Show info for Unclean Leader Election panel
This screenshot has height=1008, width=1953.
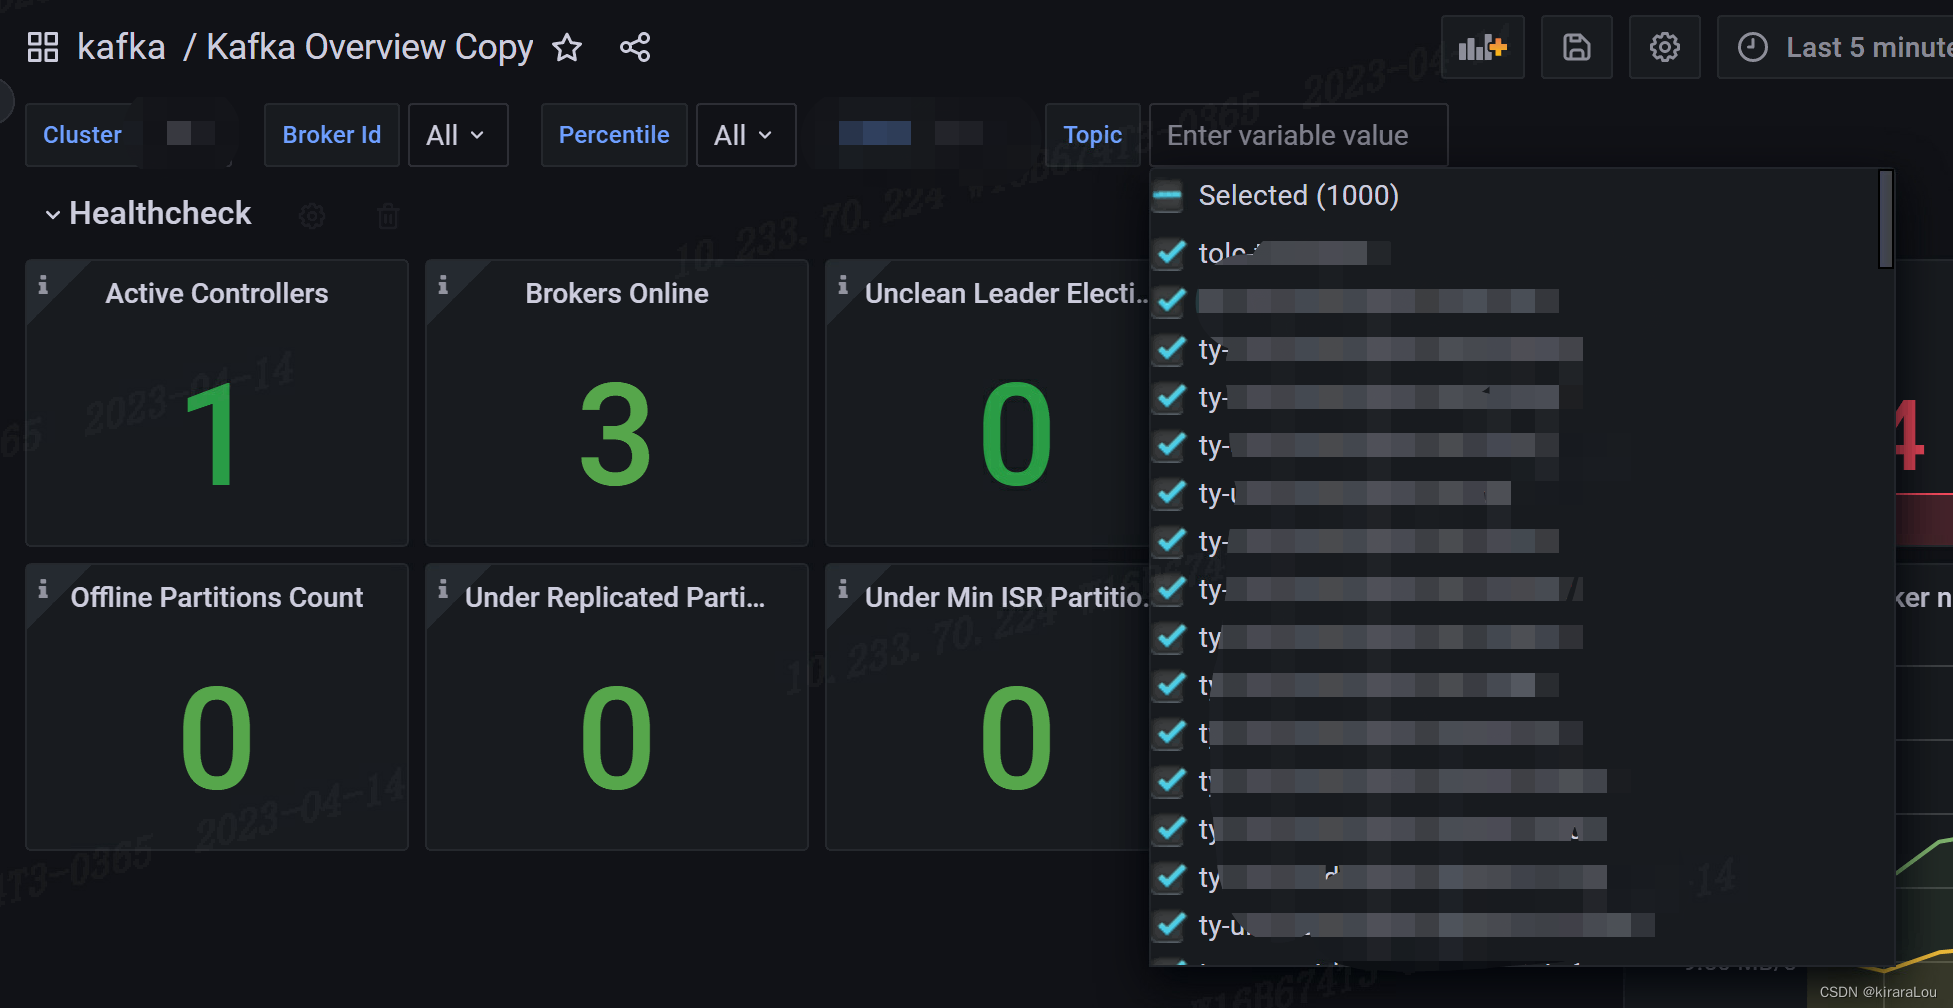point(843,285)
